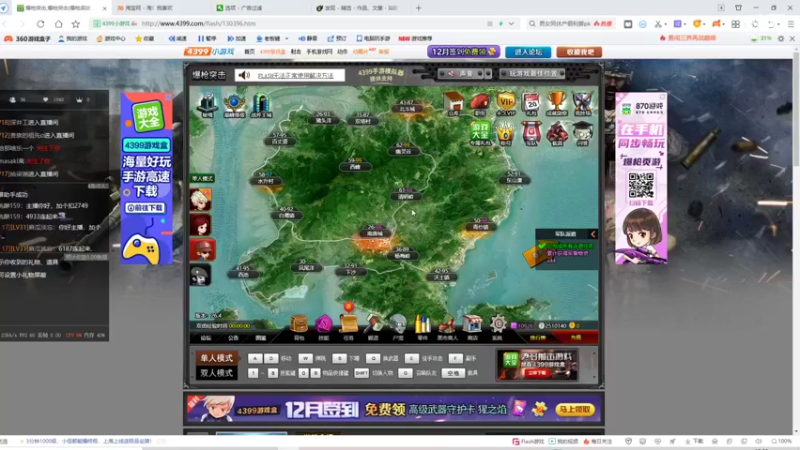Screen dimensions: 800x450
Task: Click the 立即下载 button on game ad
Action: tap(537, 372)
